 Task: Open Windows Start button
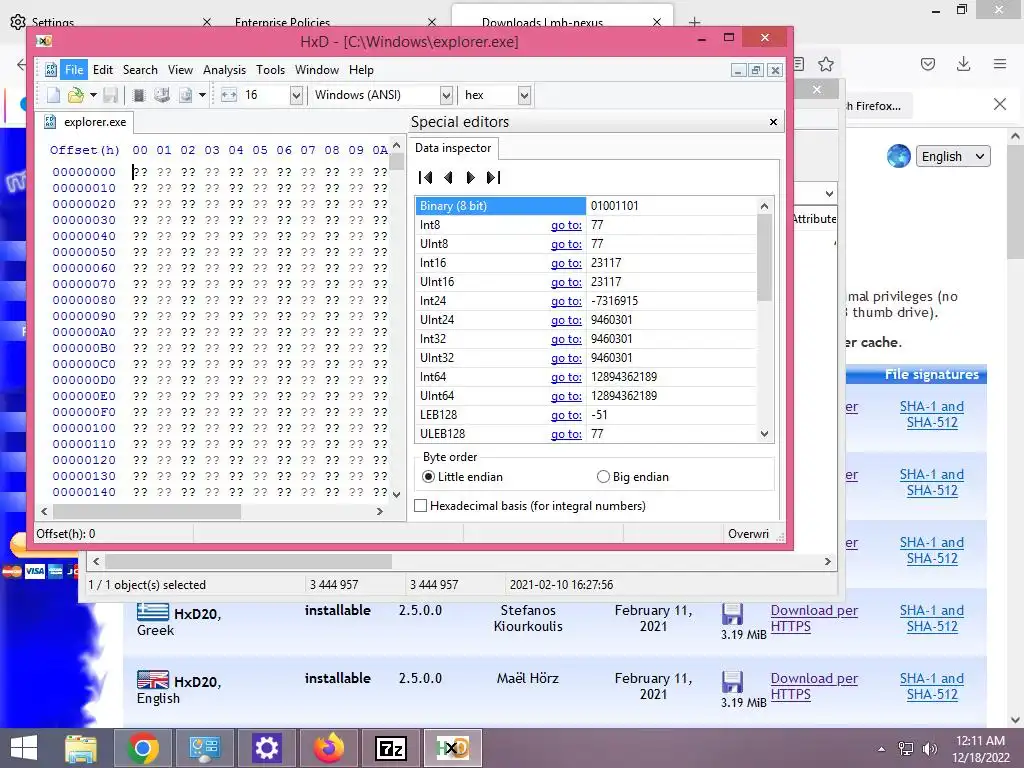24,748
